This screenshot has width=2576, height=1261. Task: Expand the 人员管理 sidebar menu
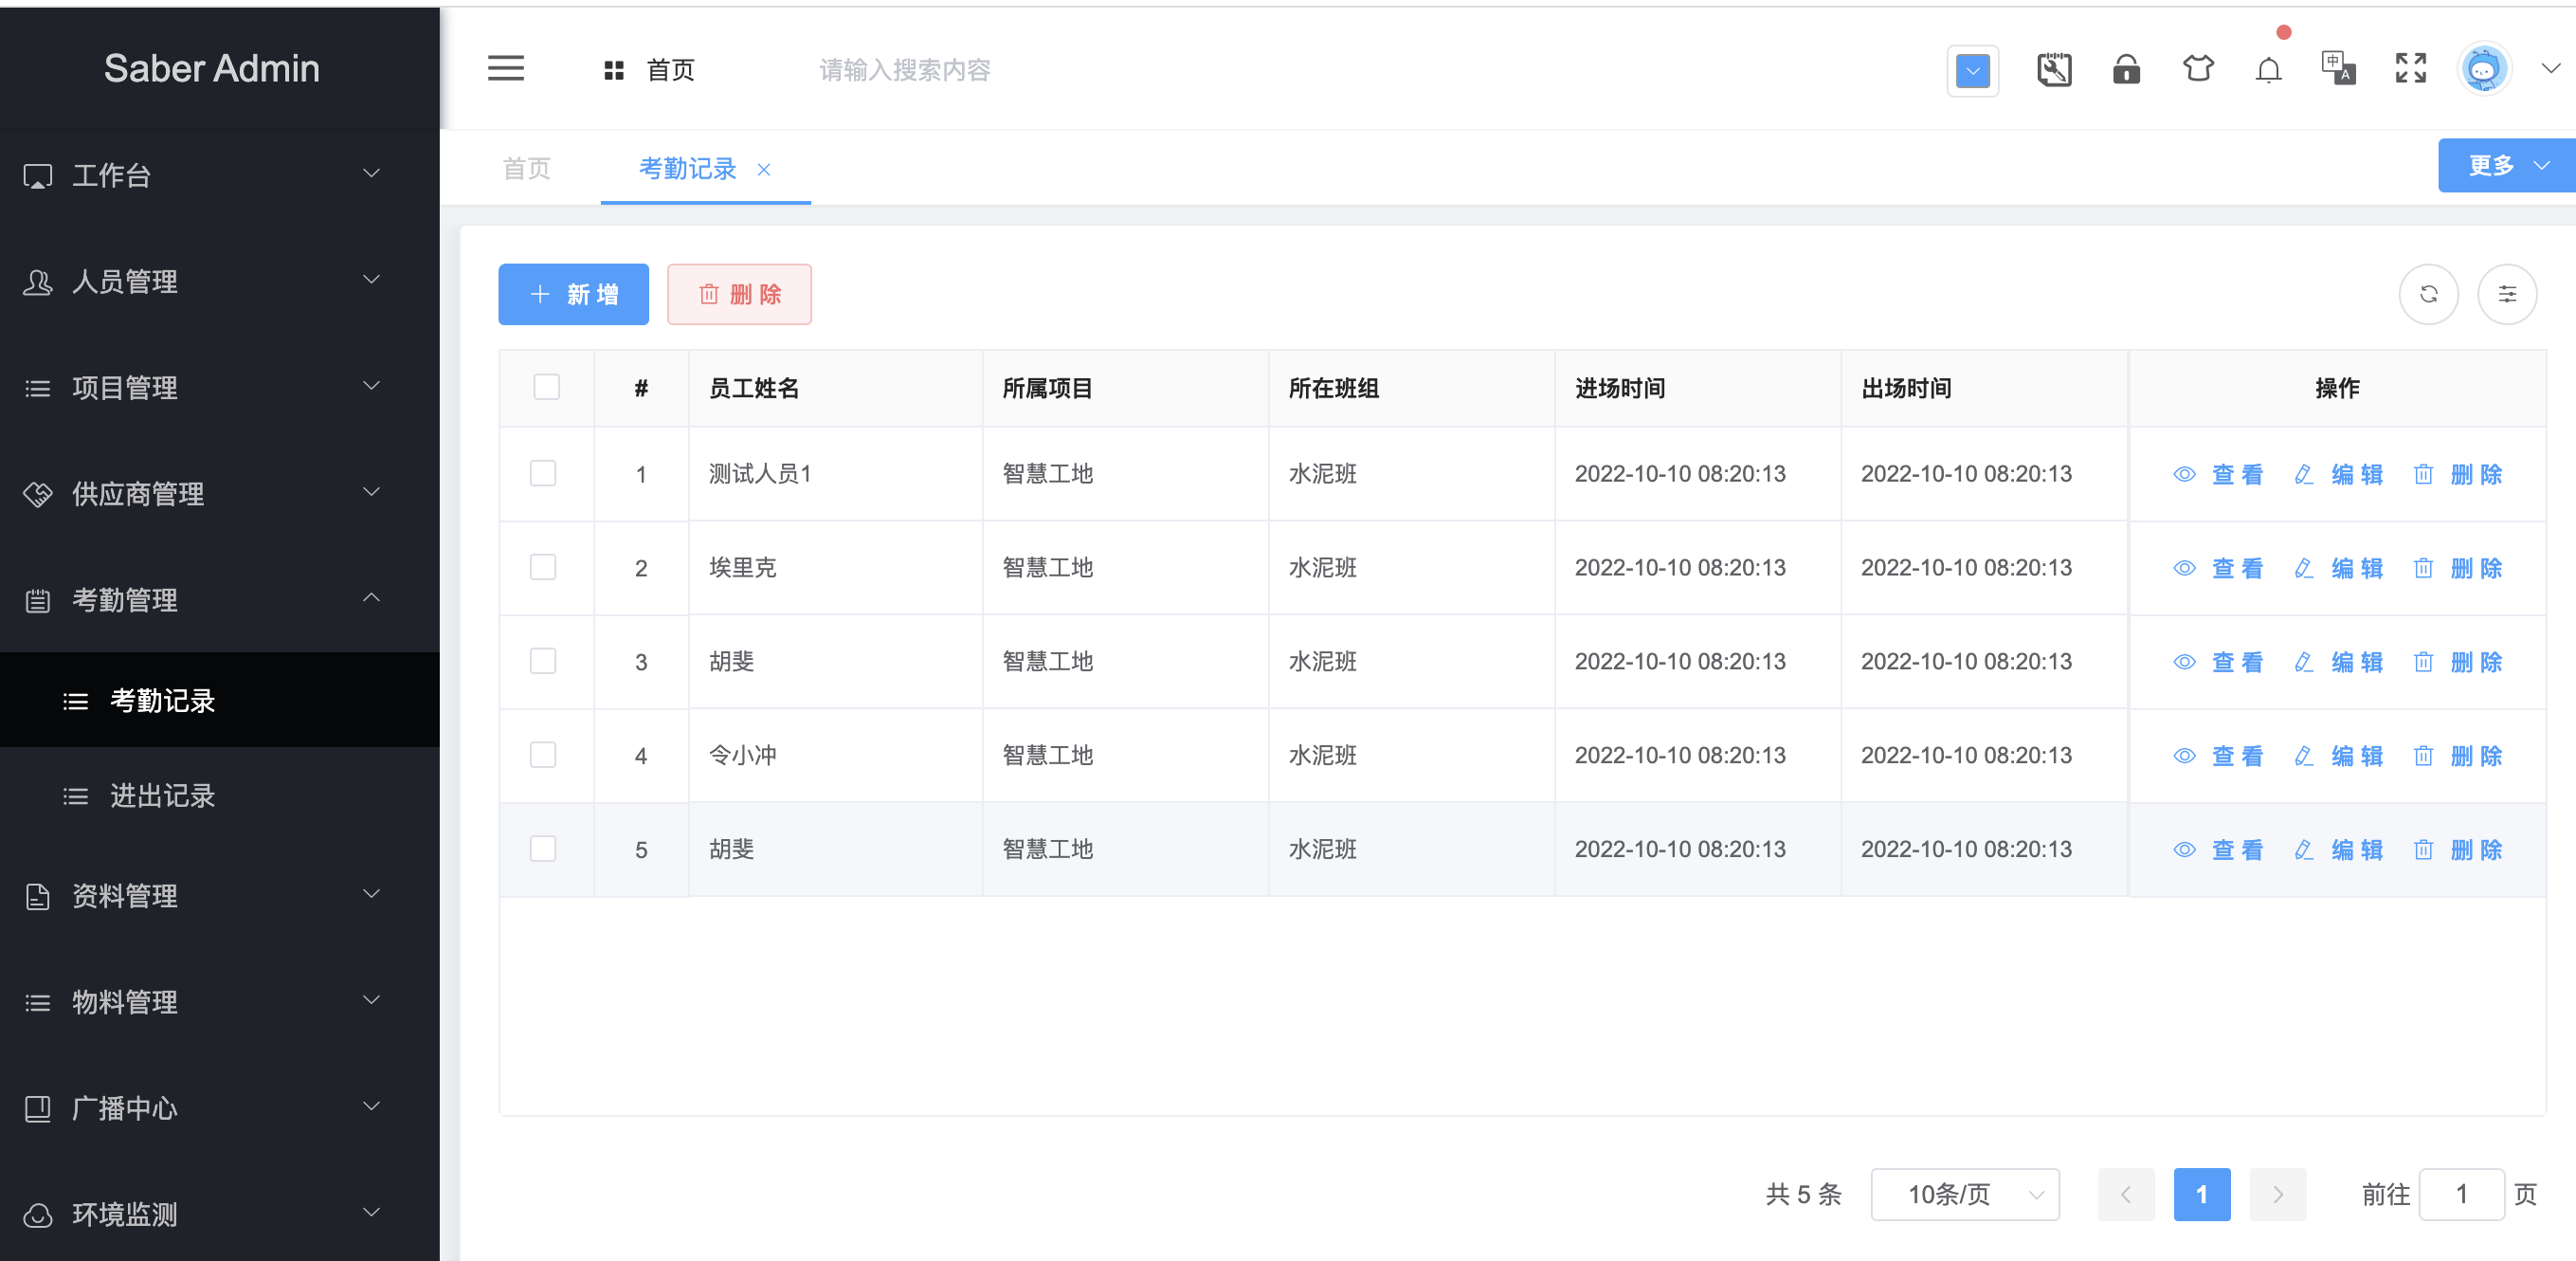pos(220,281)
